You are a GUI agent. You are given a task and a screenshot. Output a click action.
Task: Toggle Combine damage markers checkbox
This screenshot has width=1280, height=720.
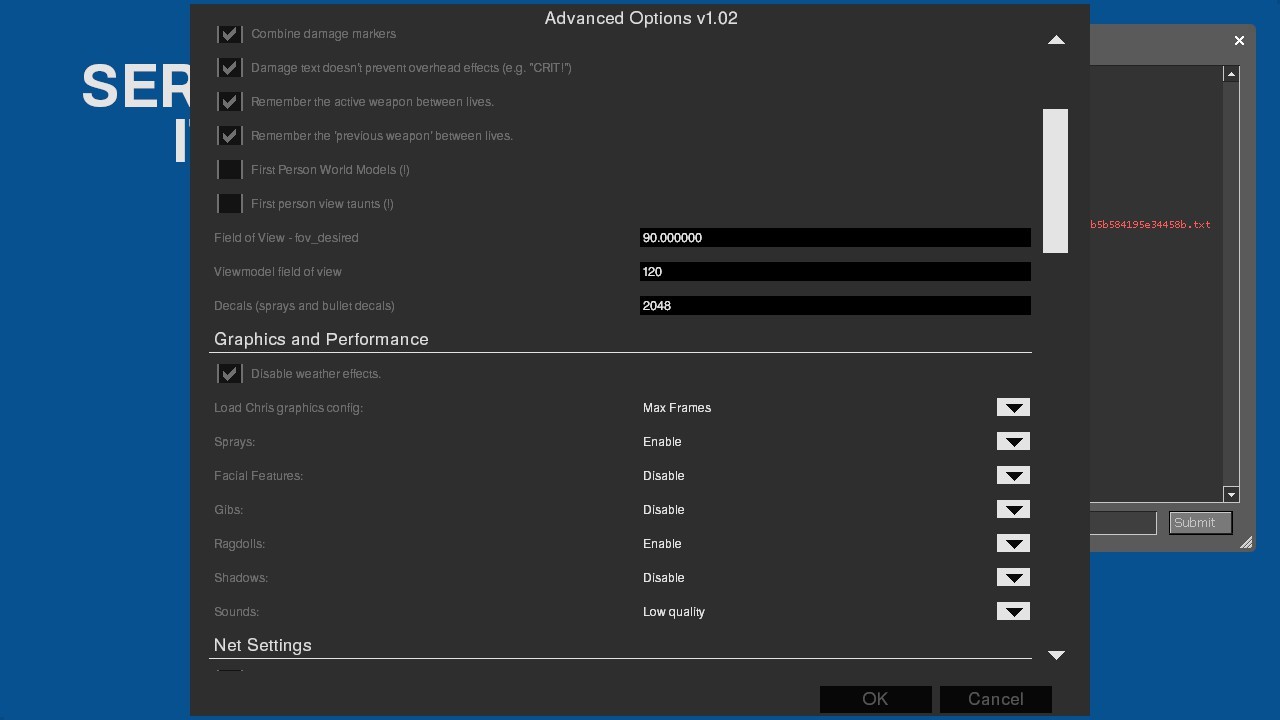click(x=230, y=34)
